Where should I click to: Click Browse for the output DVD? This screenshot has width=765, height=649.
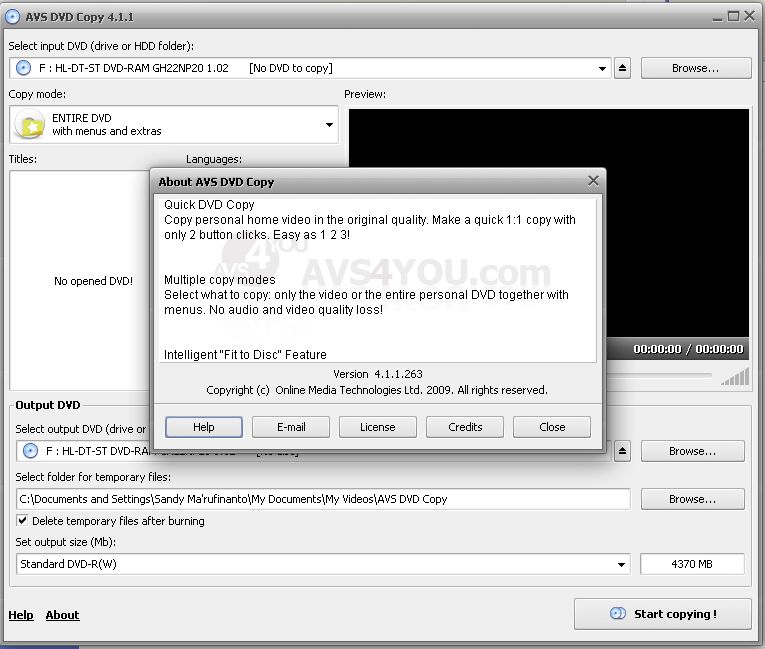point(693,451)
